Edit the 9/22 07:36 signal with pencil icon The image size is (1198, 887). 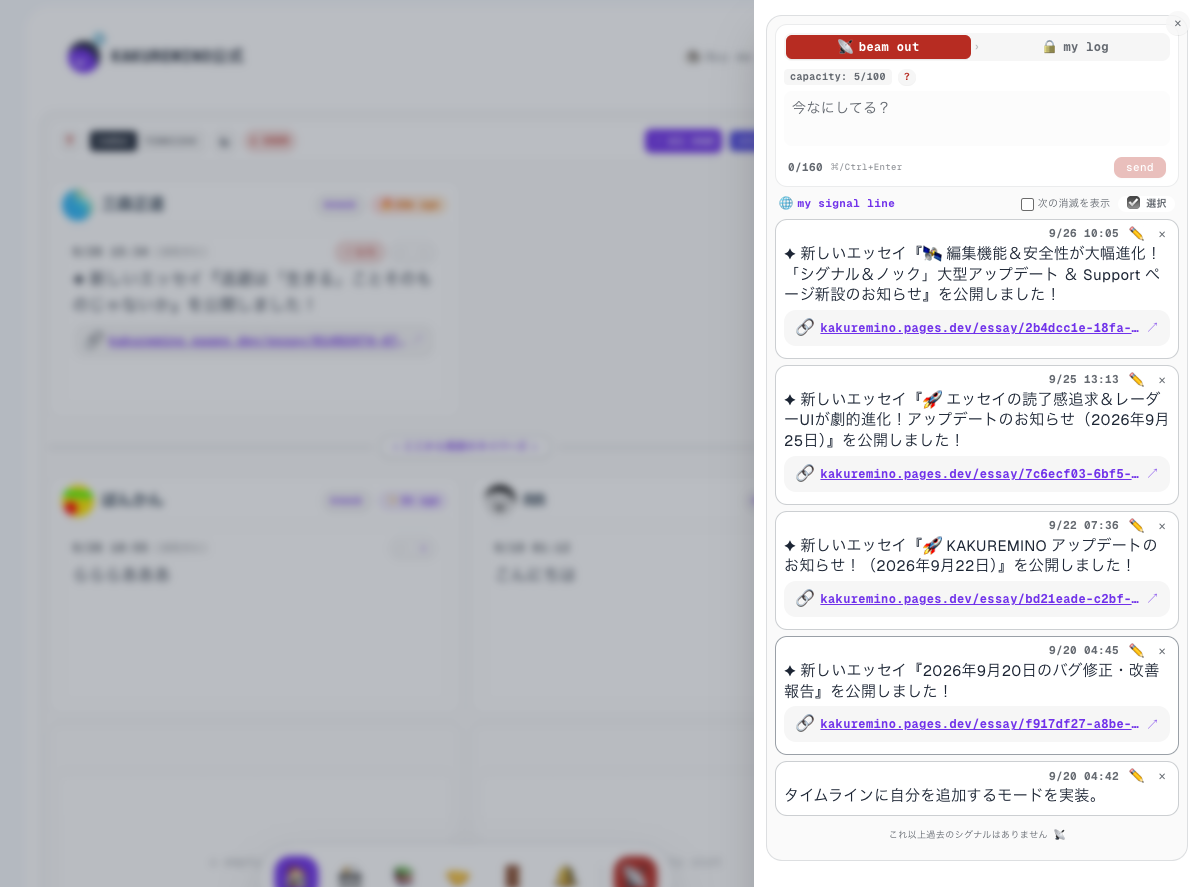1136,526
